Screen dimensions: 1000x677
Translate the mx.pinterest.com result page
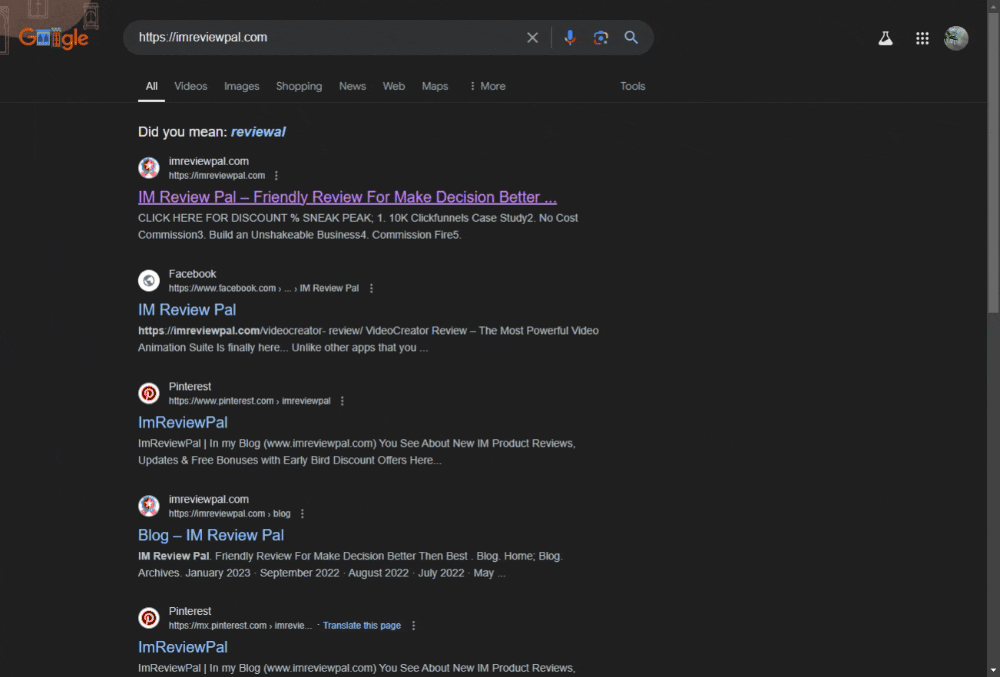pyautogui.click(x=361, y=626)
